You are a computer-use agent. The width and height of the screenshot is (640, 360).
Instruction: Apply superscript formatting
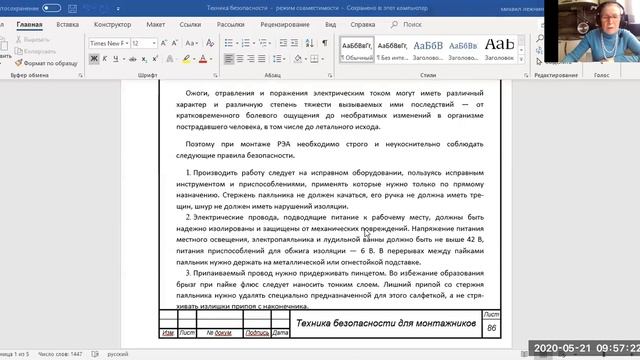click(155, 59)
